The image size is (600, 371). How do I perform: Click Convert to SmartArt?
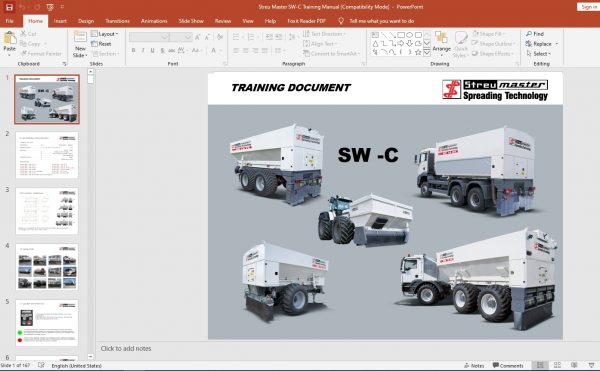tap(332, 54)
